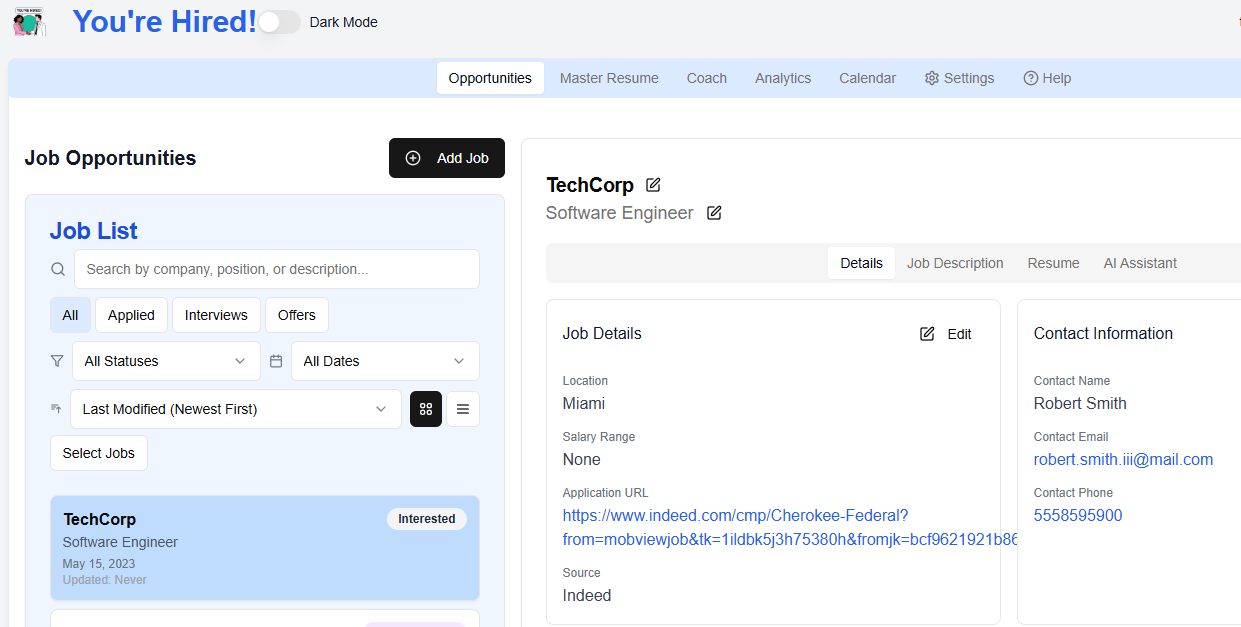Screen dimensions: 1241x627
Task: Open the All Dates dropdown
Action: click(x=385, y=361)
